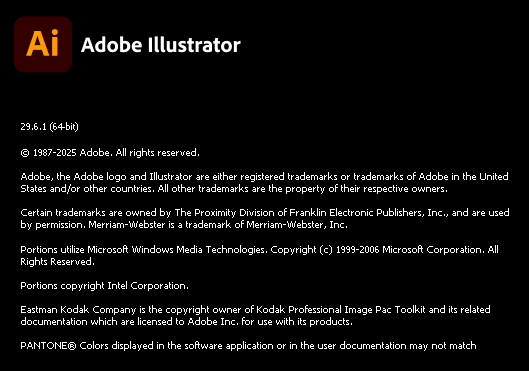Click the PANTONE Colors notice line

248,346
